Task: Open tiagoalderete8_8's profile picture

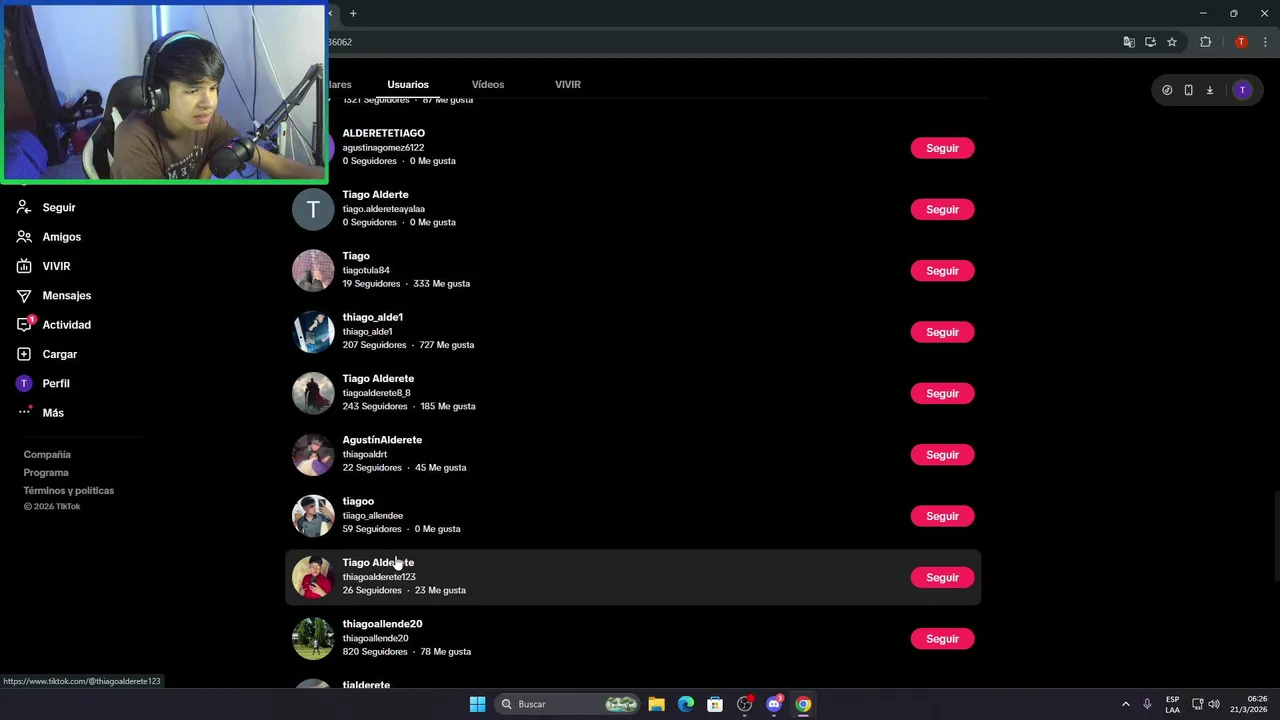Action: click(x=313, y=393)
